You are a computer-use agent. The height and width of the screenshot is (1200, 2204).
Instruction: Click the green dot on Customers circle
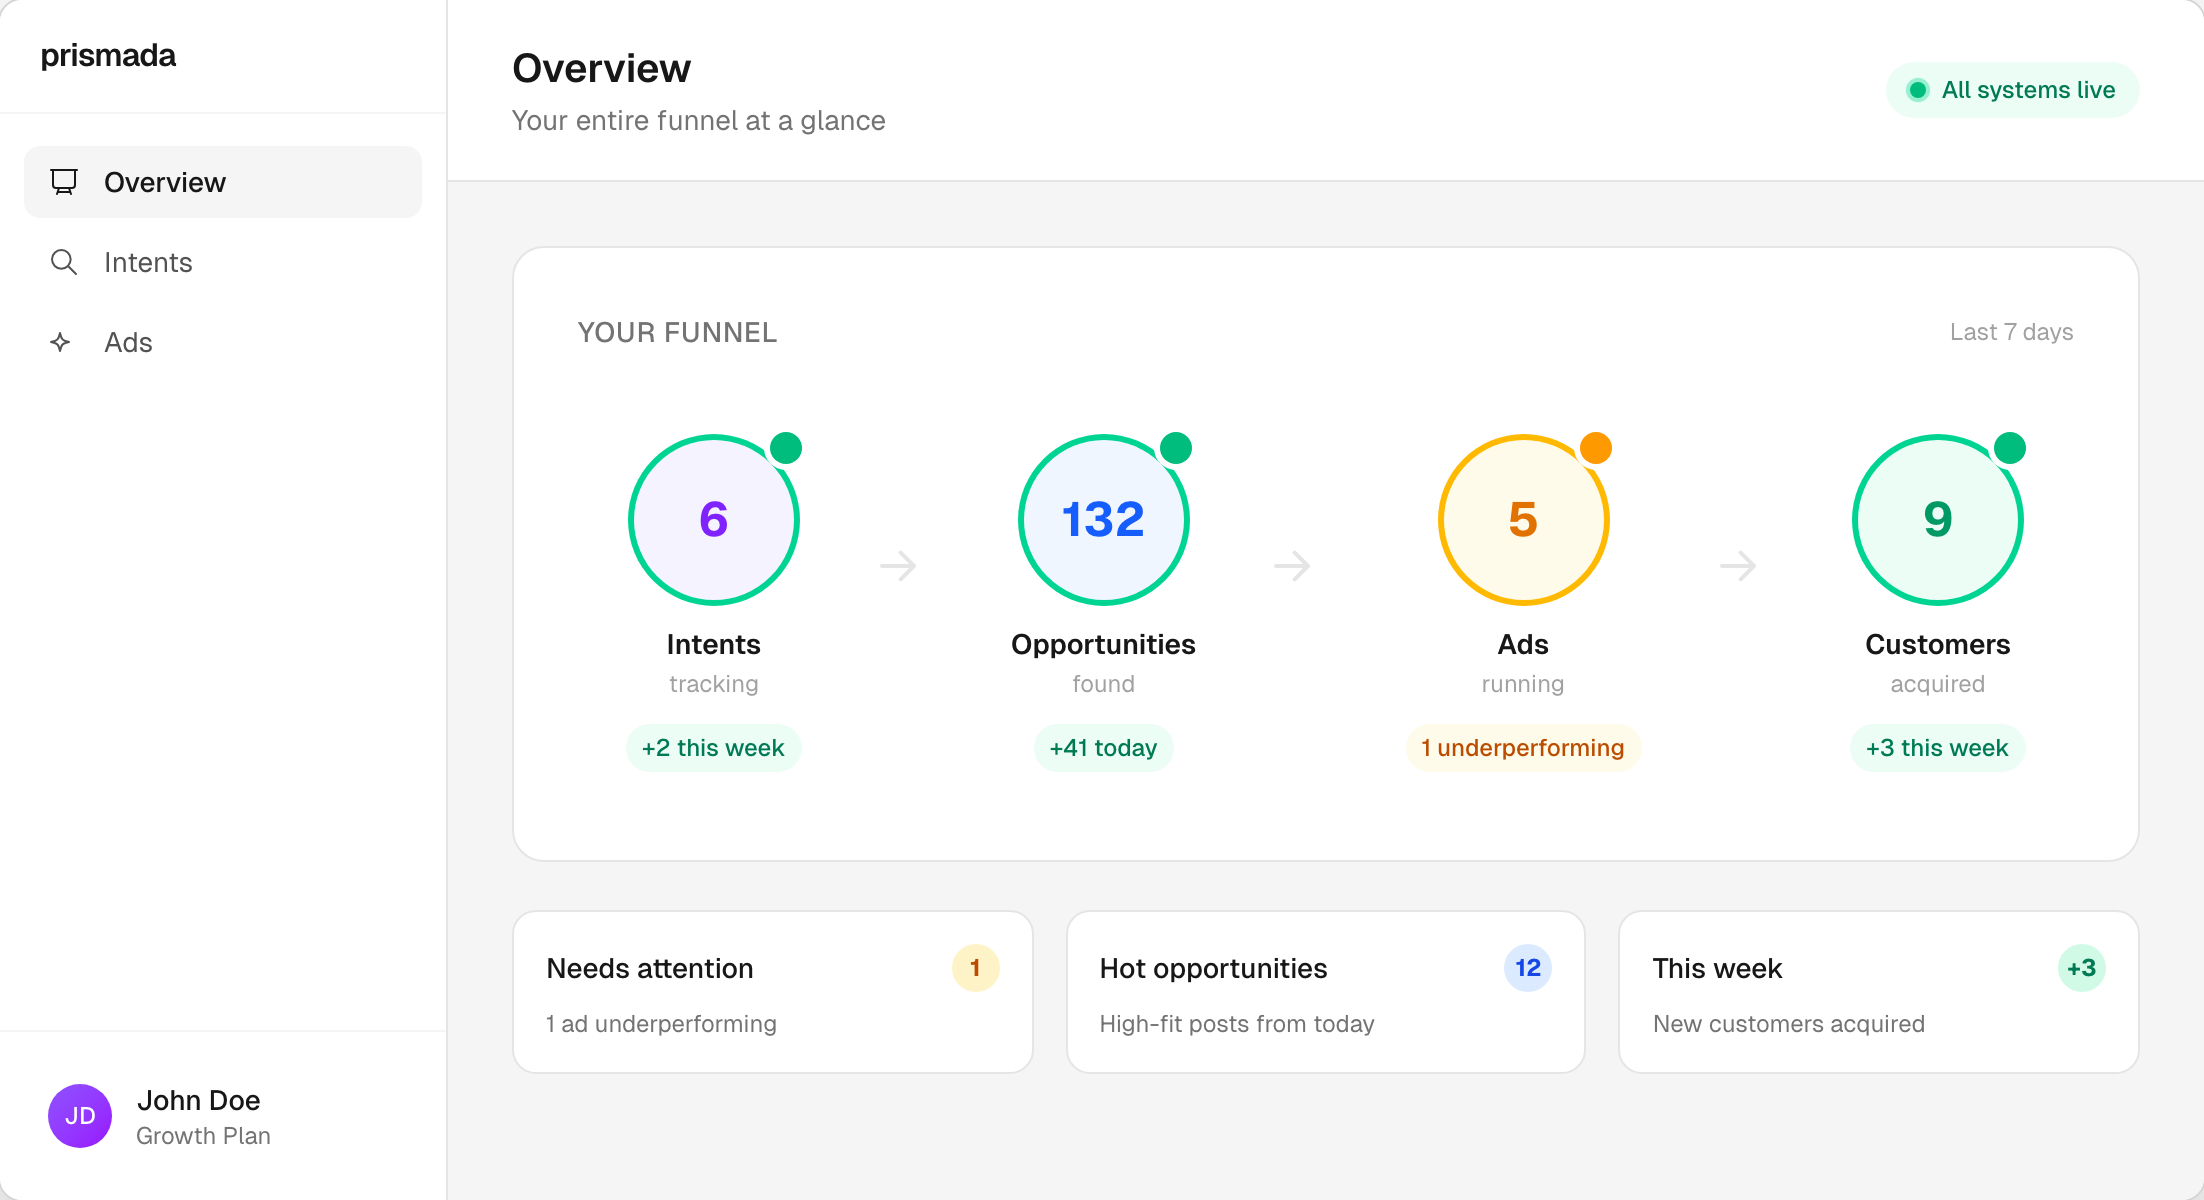[x=2009, y=449]
